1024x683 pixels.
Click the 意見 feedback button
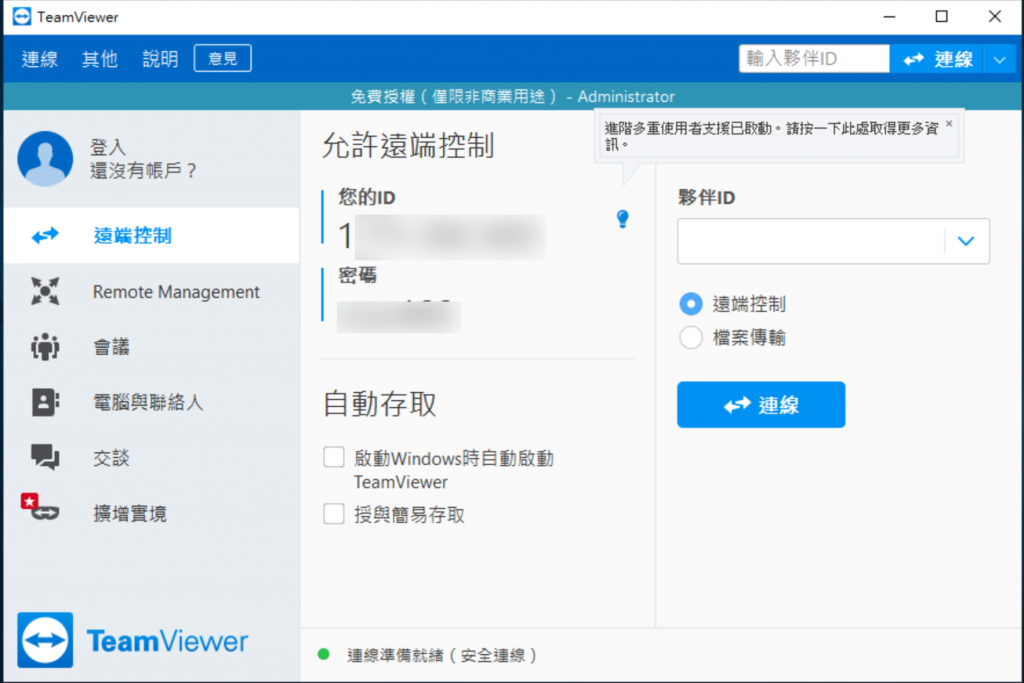pyautogui.click(x=223, y=59)
